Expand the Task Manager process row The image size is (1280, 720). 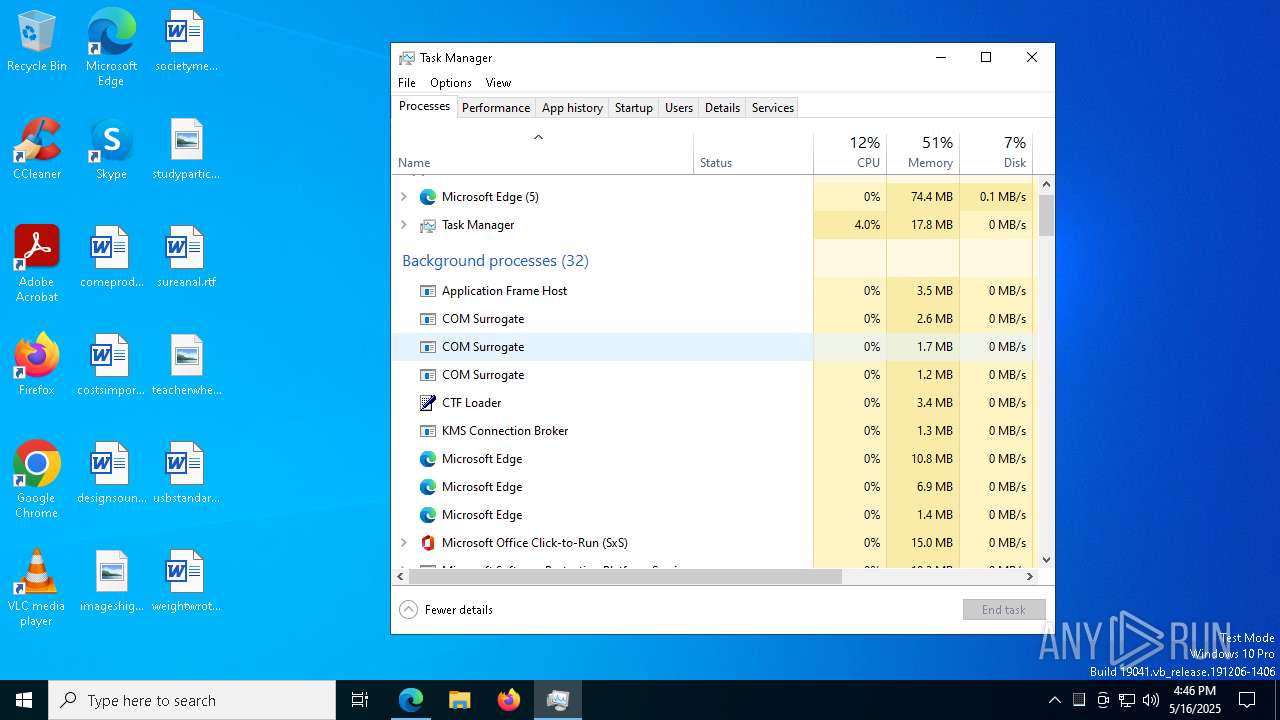[404, 225]
